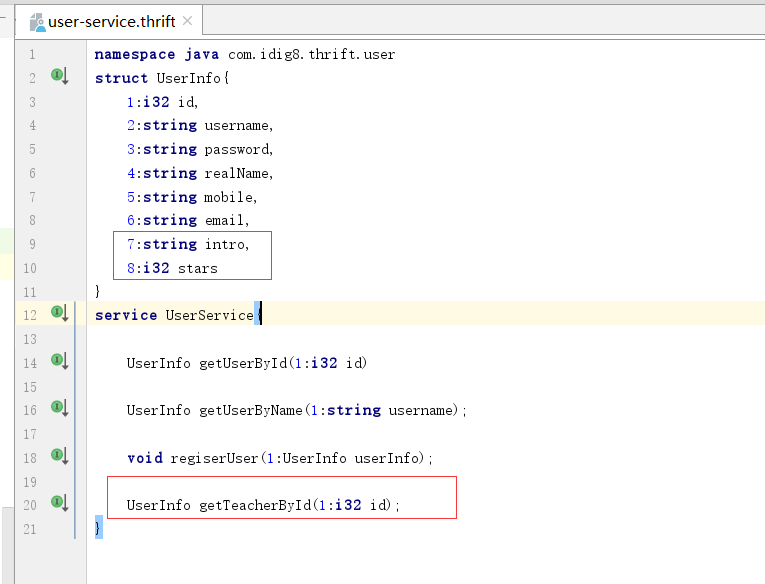Click the 'UserService' service name
765x584 pixels.
coord(210,315)
